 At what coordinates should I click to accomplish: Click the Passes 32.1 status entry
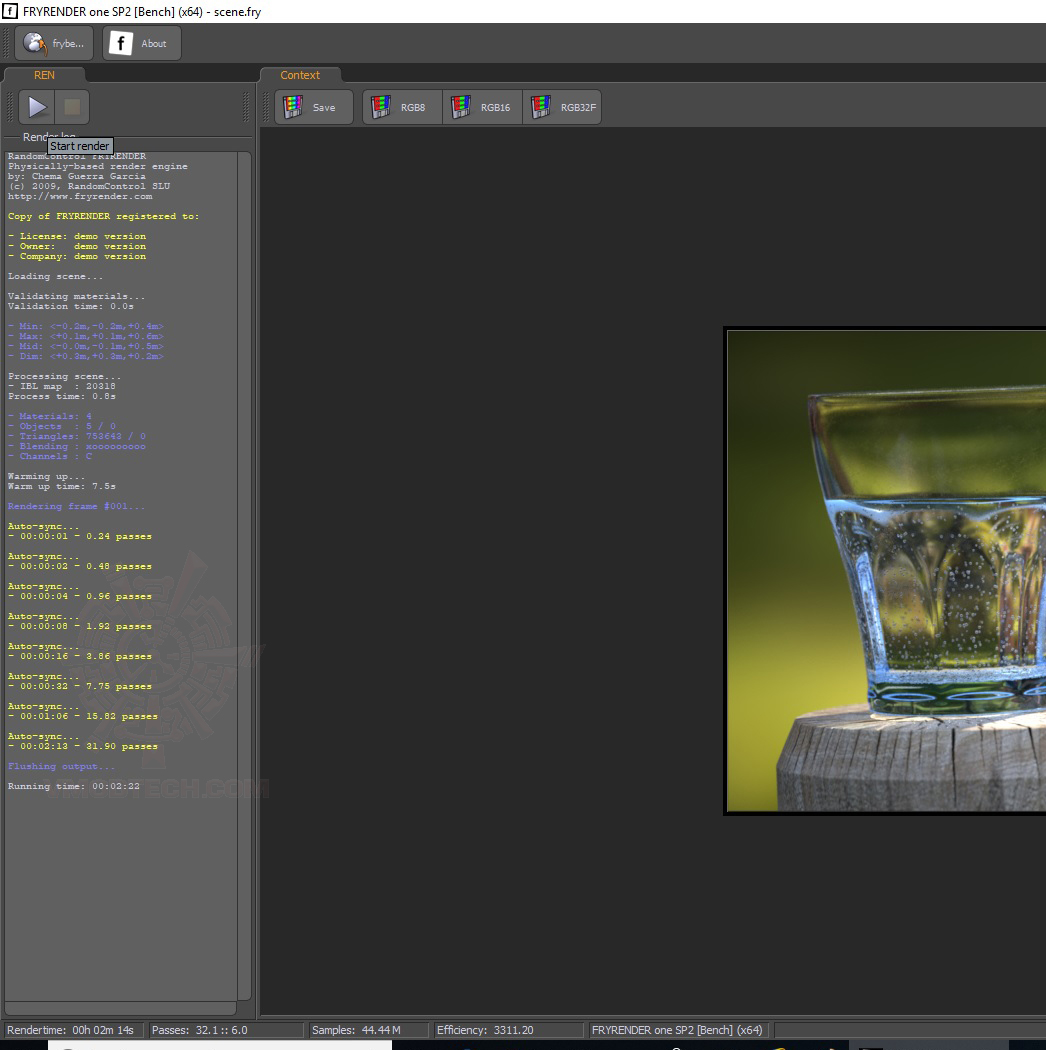(x=225, y=1030)
